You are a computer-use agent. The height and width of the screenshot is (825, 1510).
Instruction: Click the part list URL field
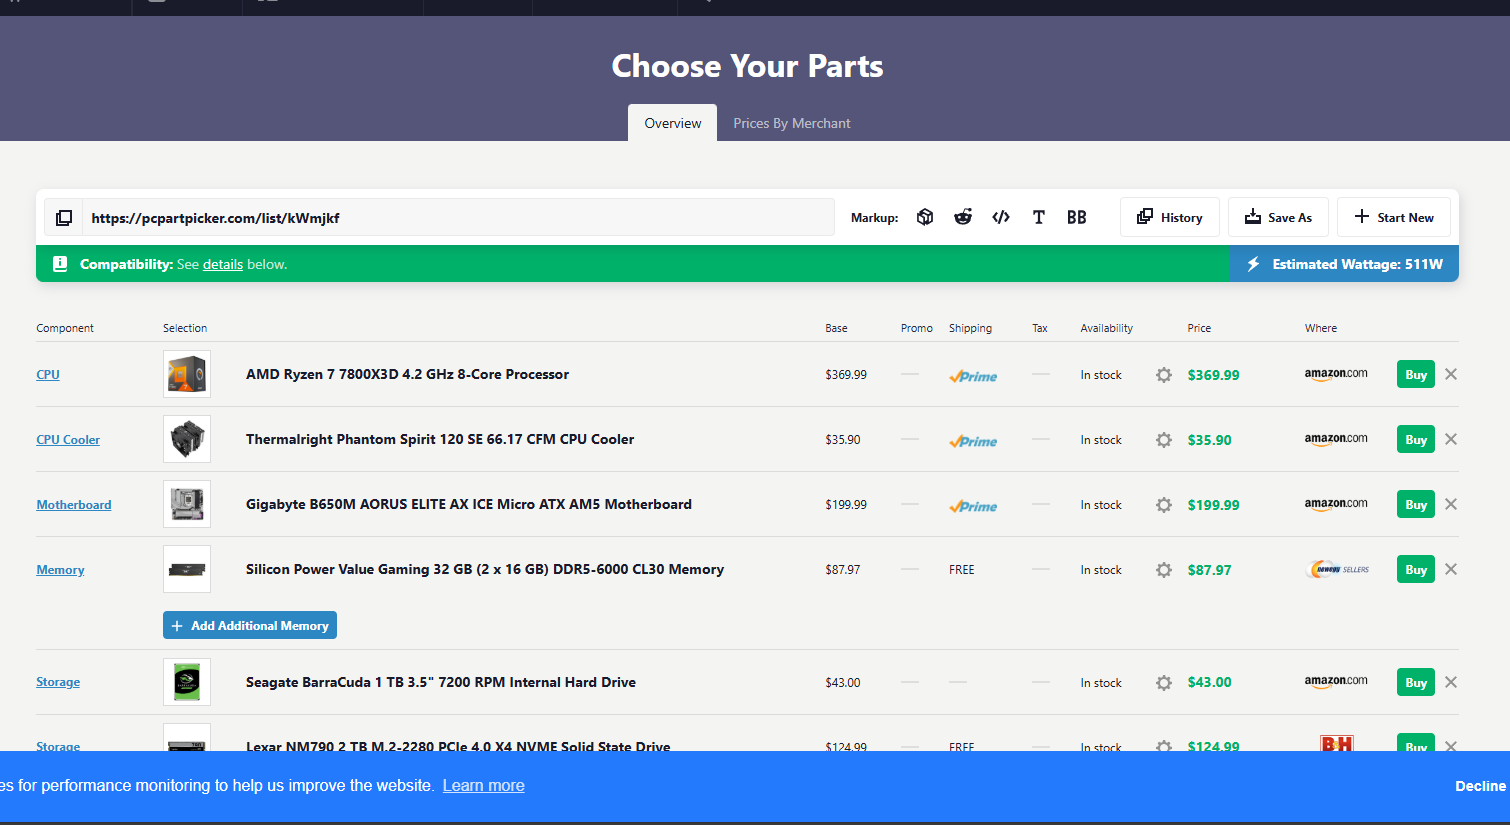pos(458,217)
